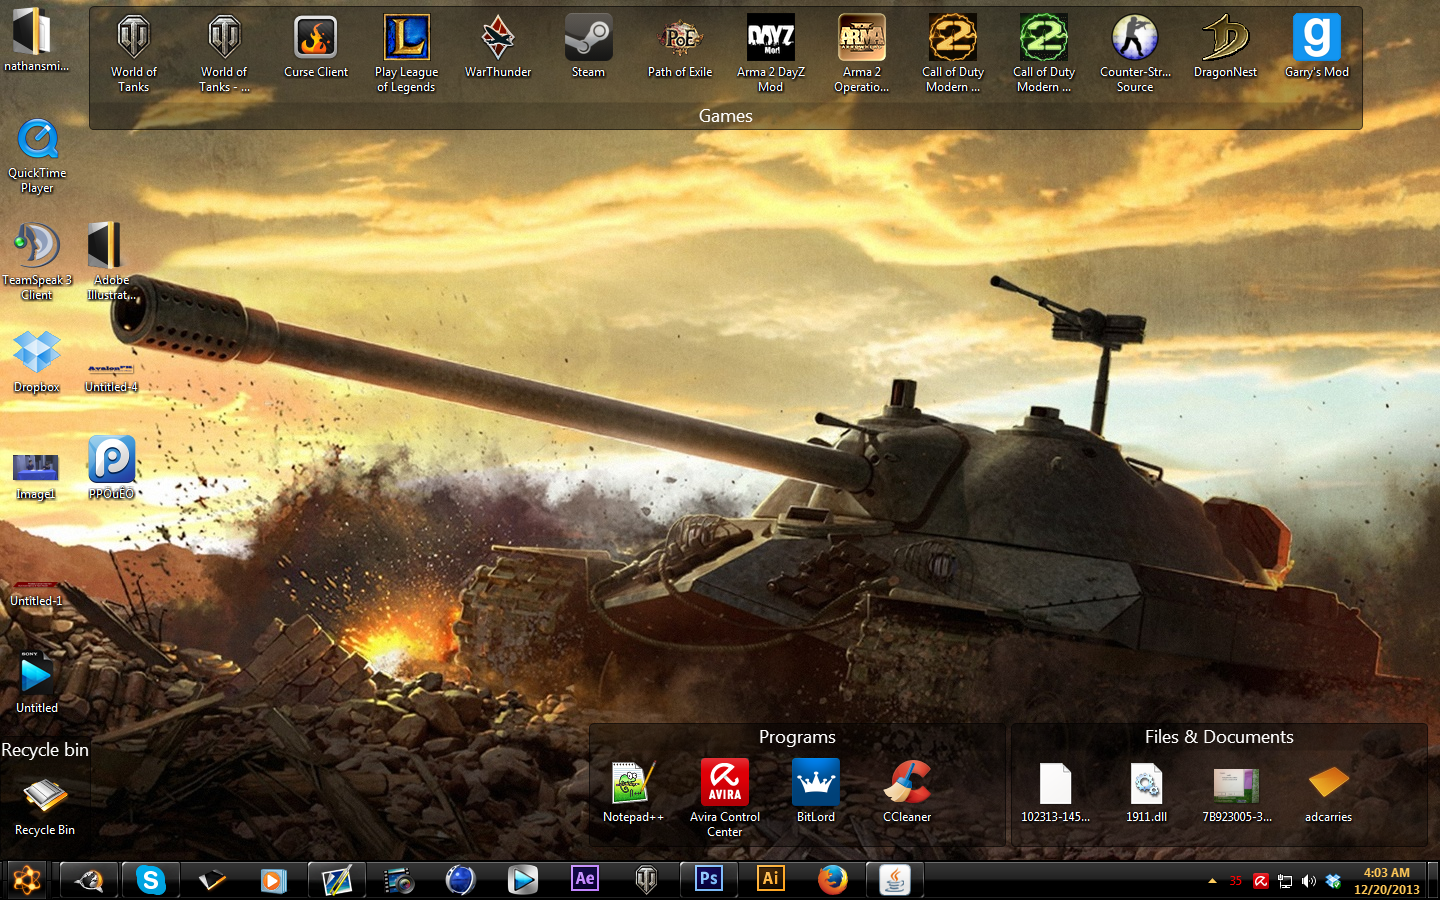Open Avira tray icon
Screen dimensions: 1440x900
pyautogui.click(x=1261, y=881)
